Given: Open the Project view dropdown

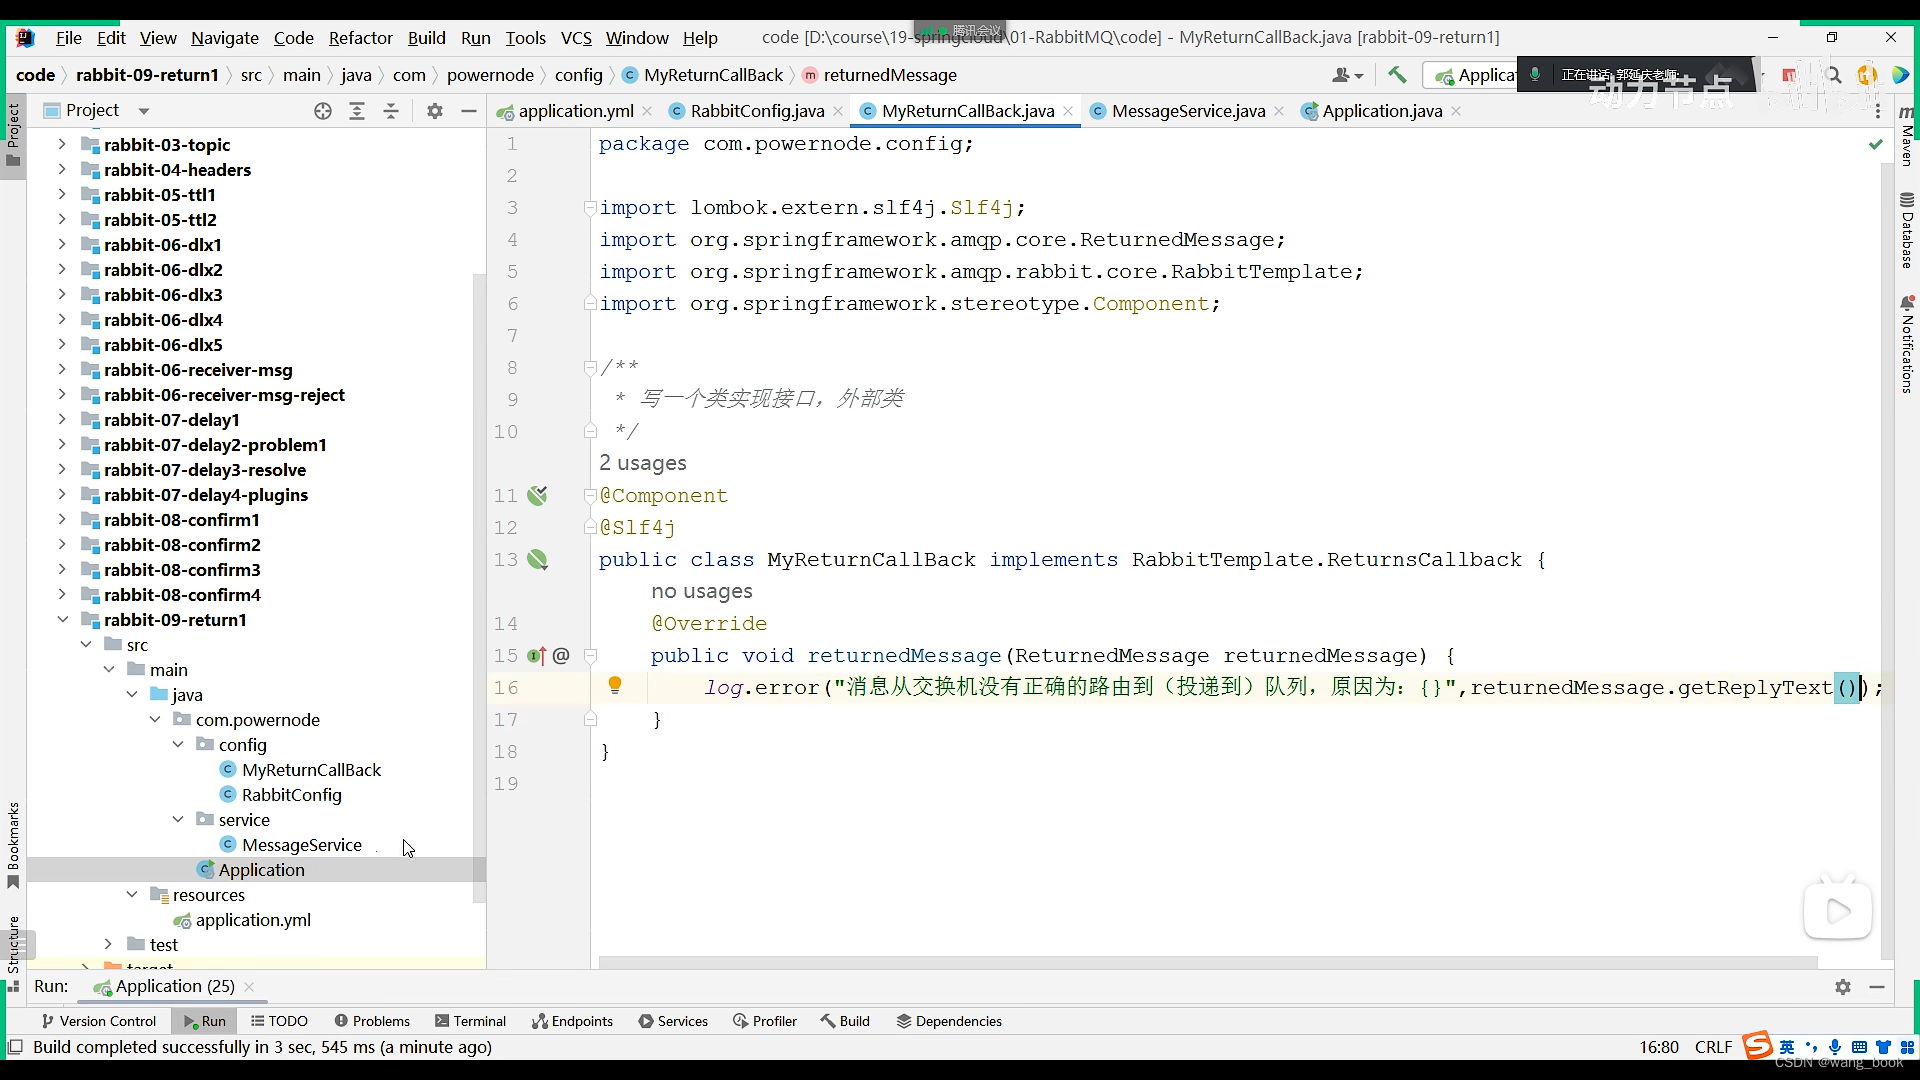Looking at the screenshot, I should click(143, 111).
